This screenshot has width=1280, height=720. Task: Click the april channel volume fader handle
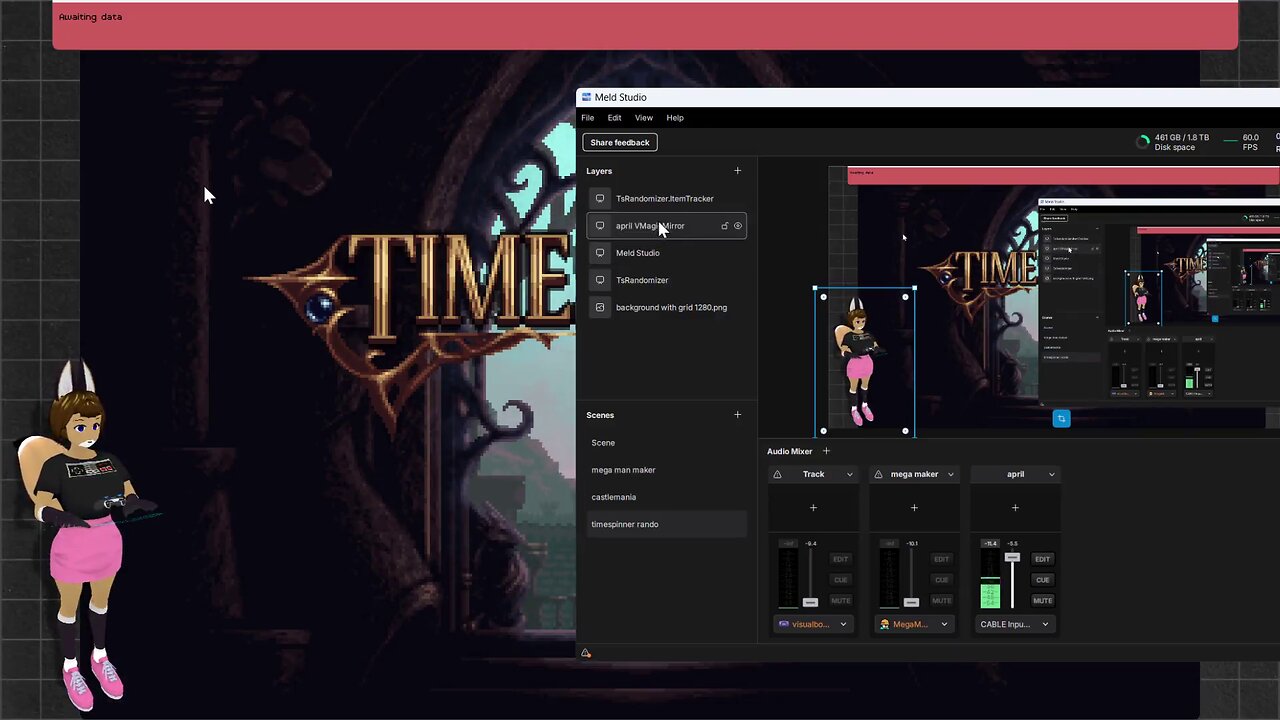pyautogui.click(x=1012, y=557)
